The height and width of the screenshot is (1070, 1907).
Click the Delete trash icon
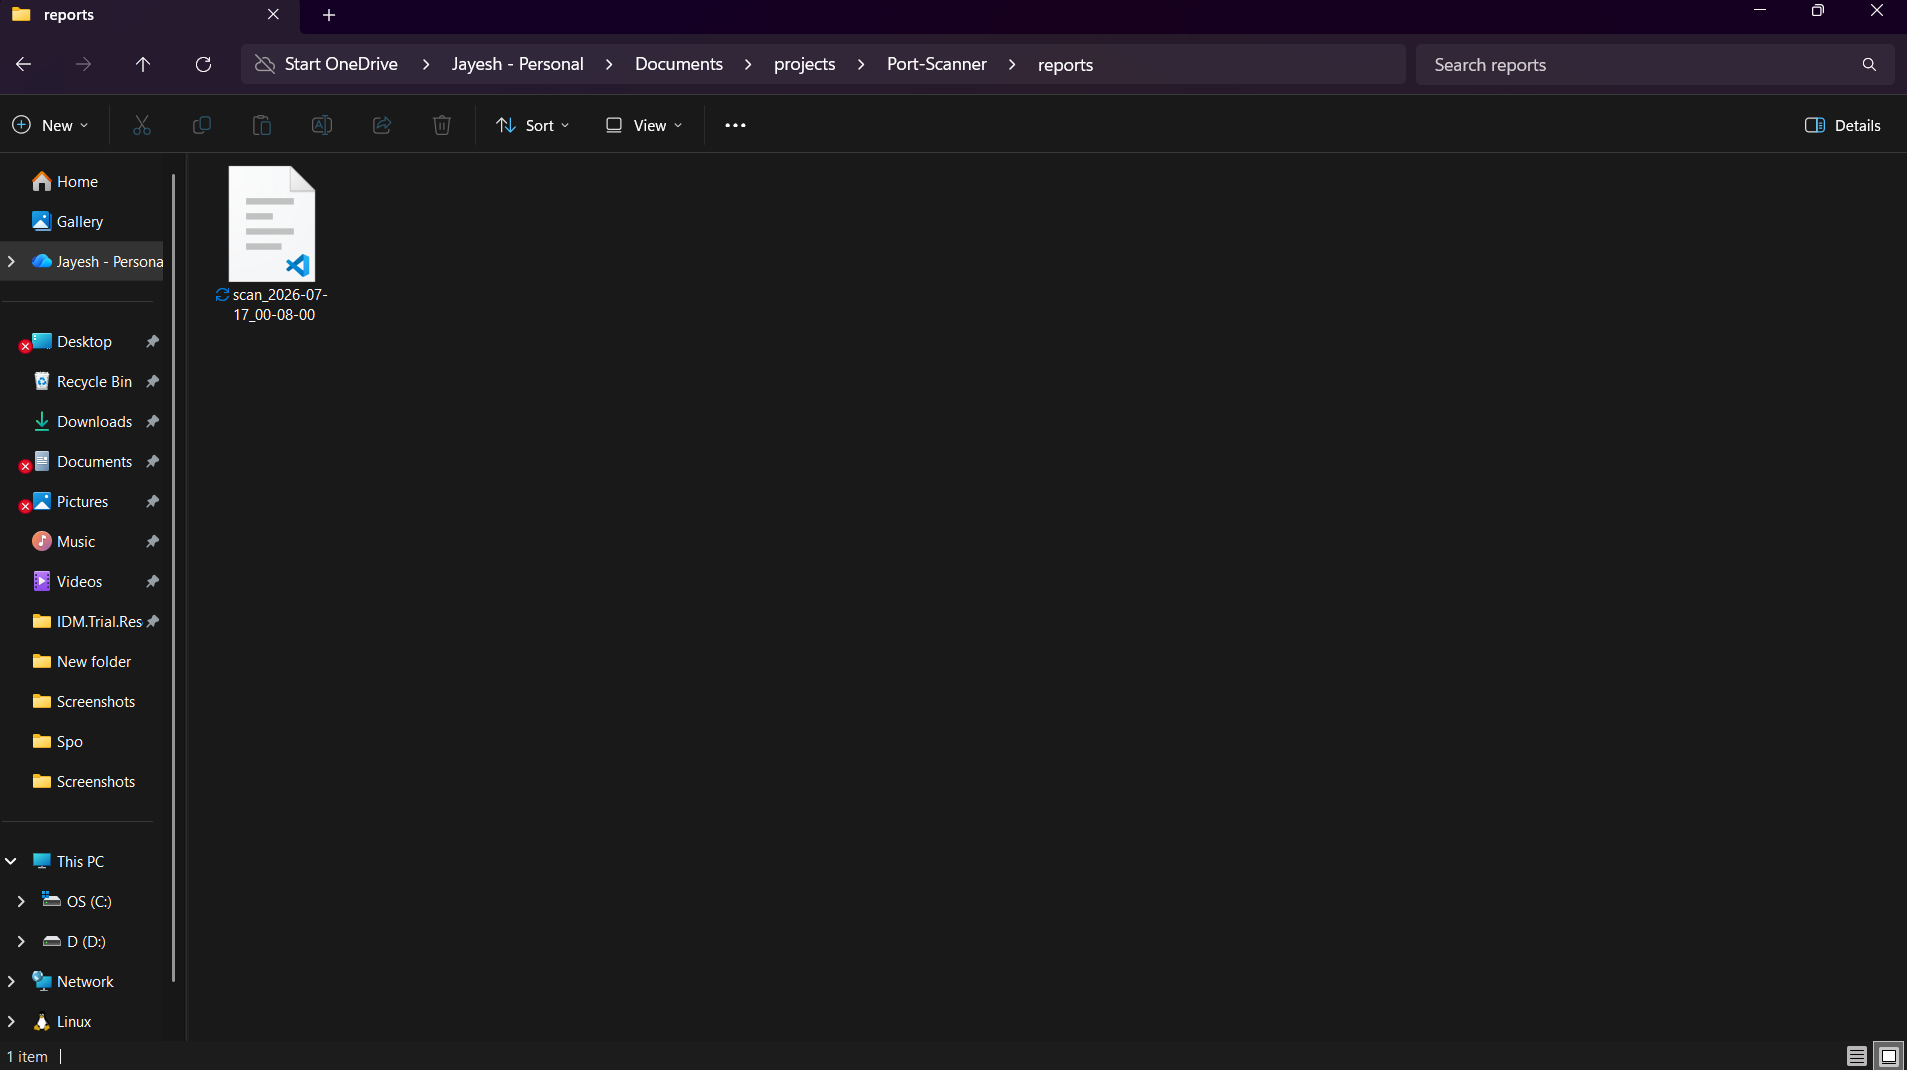pos(442,125)
